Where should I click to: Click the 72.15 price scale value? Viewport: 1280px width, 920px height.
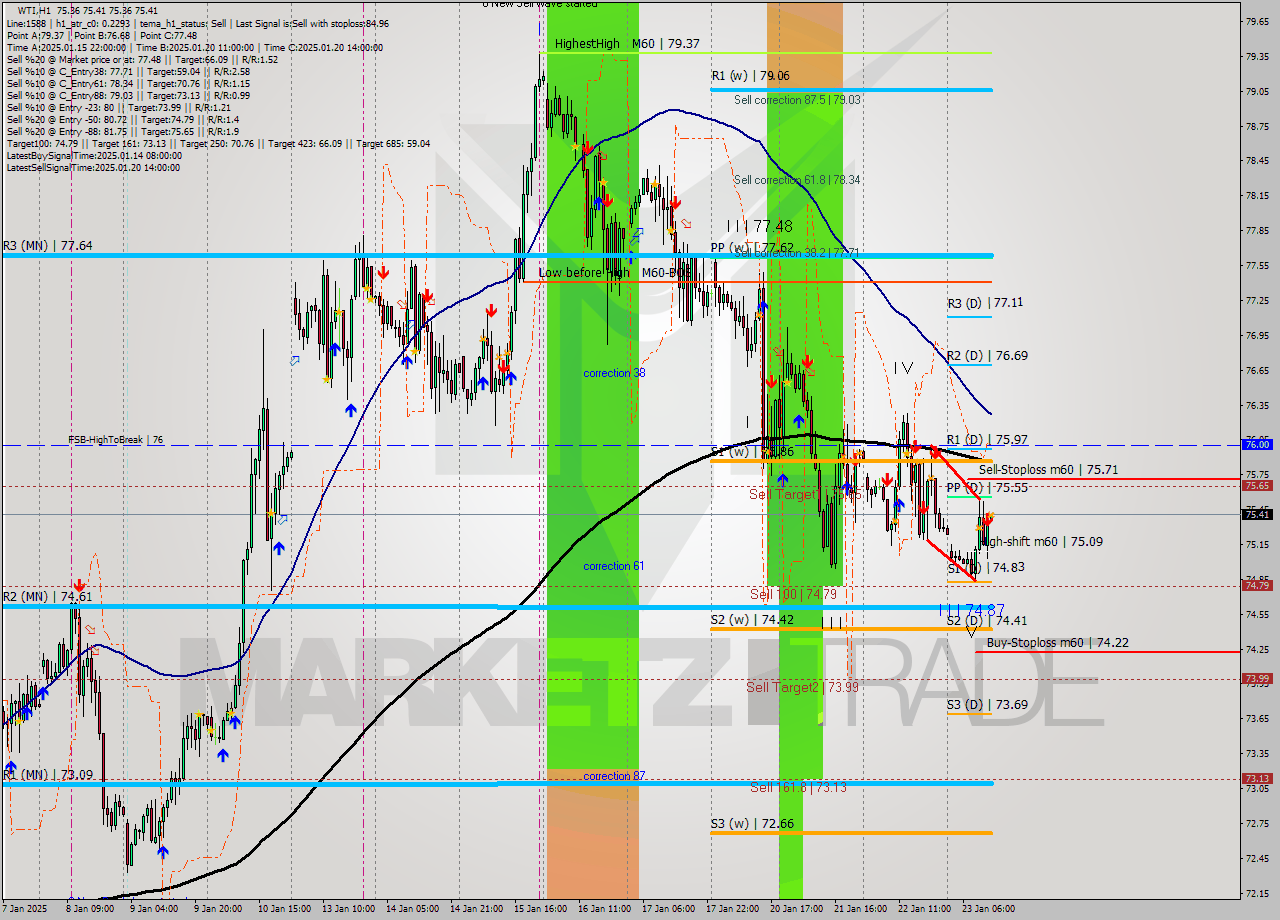click(x=1256, y=893)
